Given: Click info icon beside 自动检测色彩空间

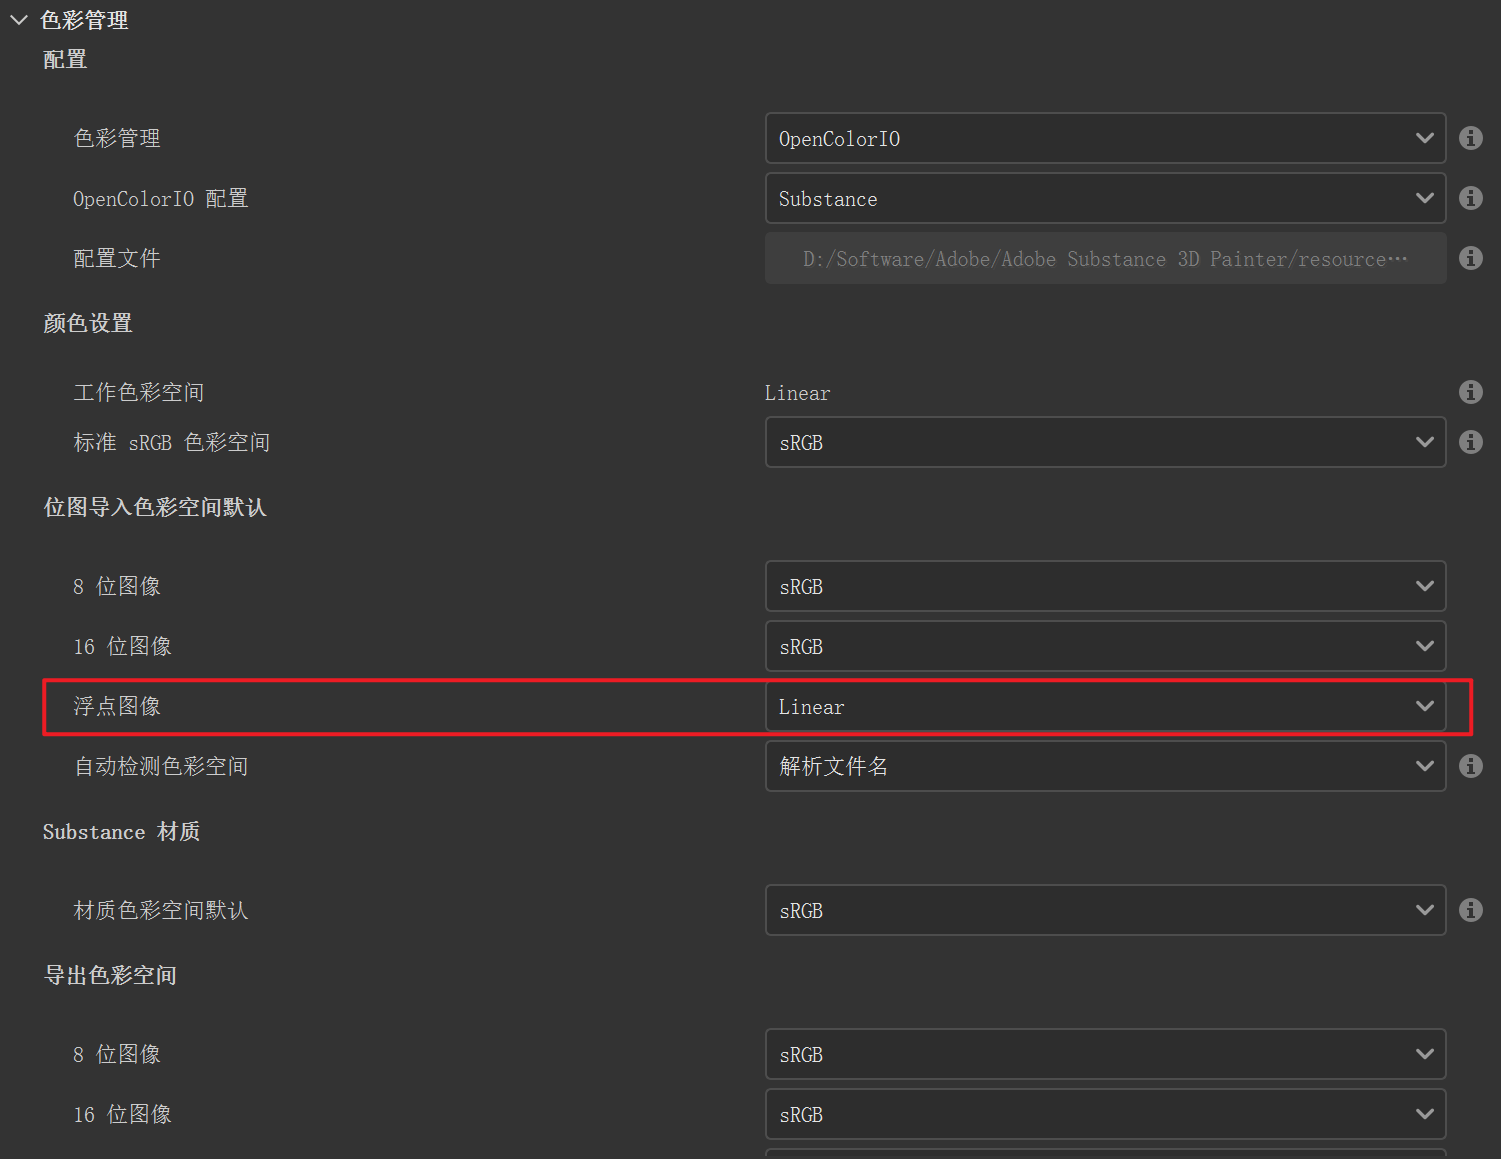Looking at the screenshot, I should 1470,766.
